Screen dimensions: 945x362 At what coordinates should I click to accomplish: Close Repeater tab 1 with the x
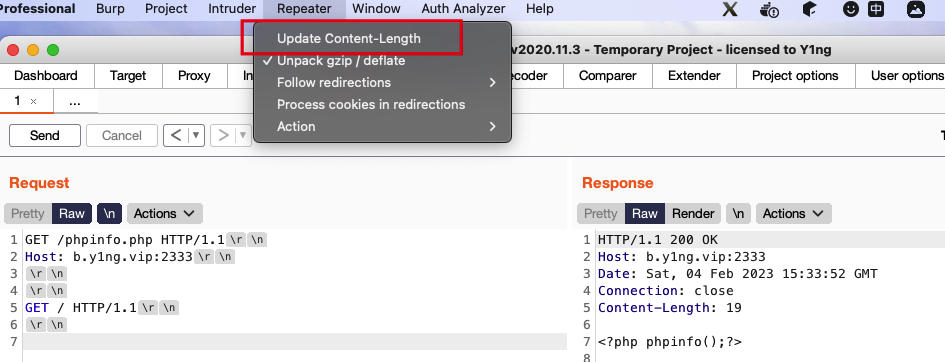pos(33,101)
